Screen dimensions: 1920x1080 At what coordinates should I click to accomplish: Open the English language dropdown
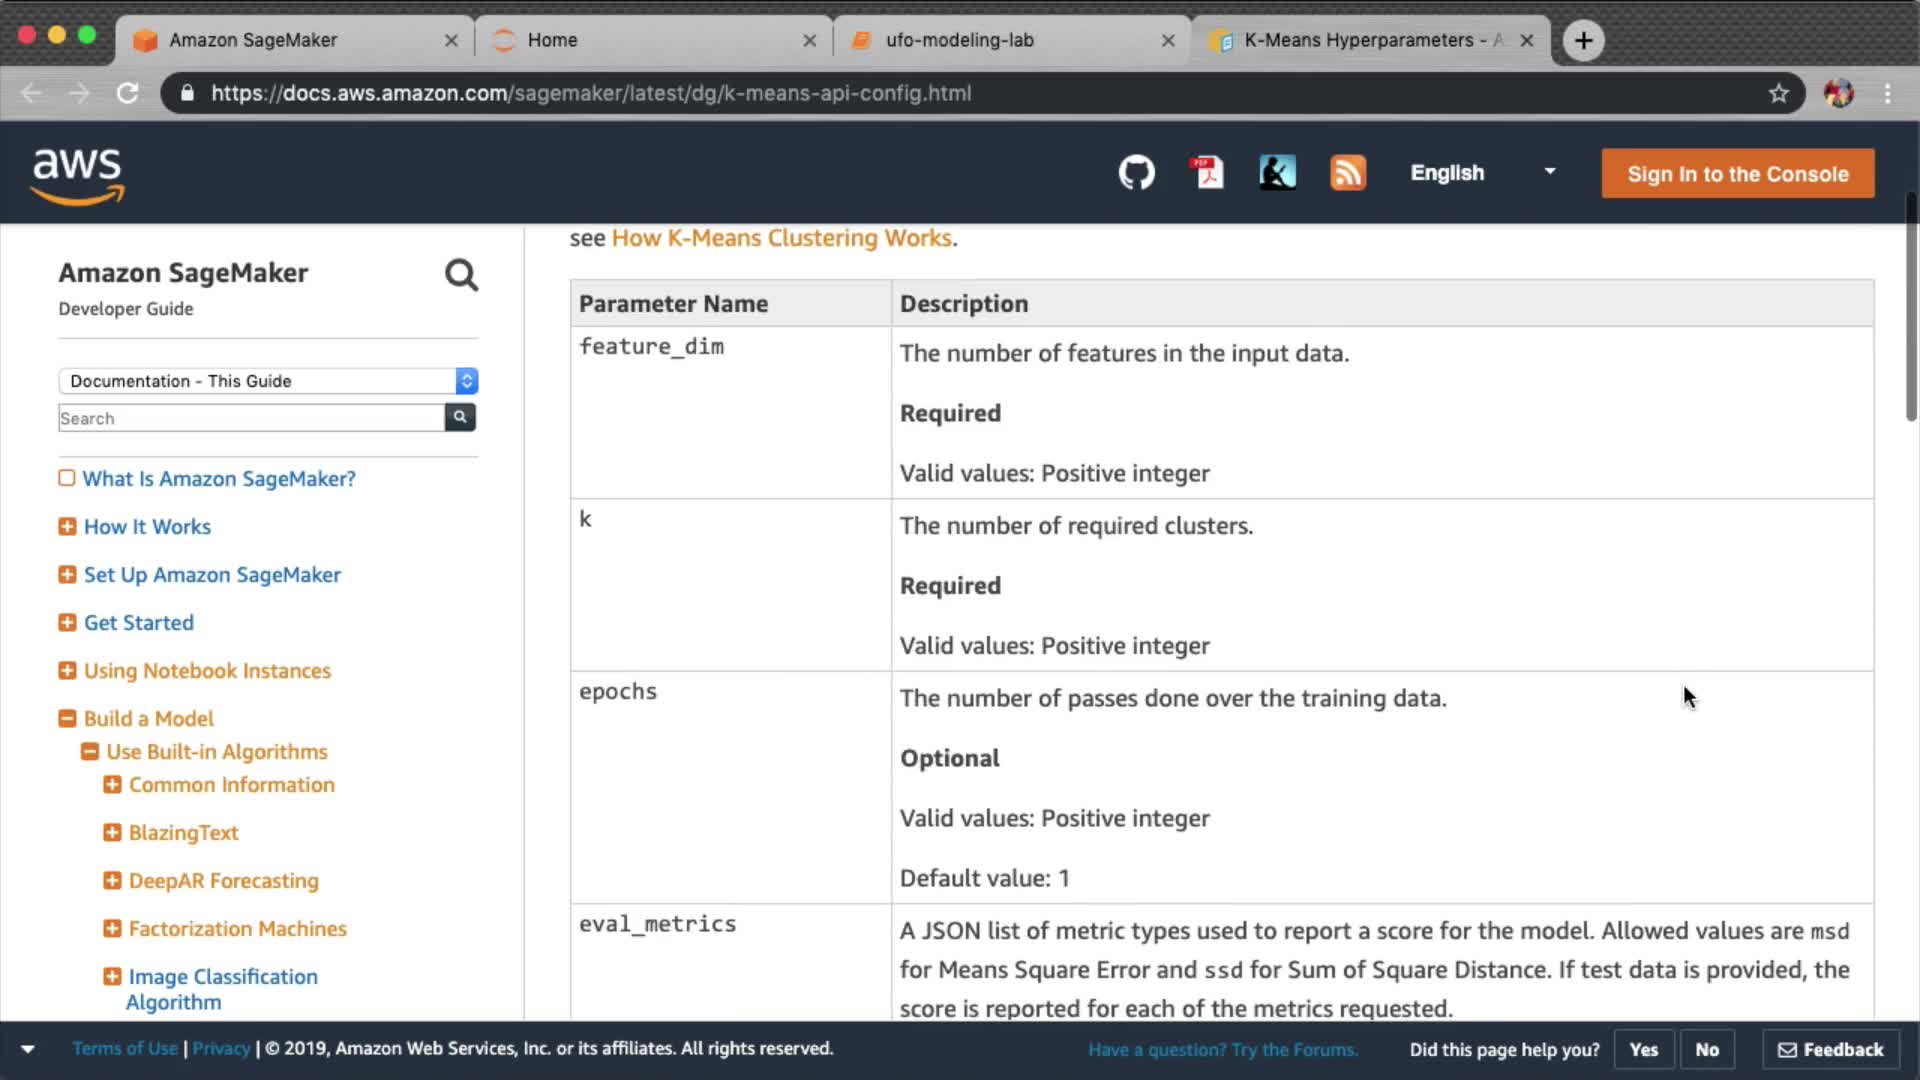click(1483, 173)
